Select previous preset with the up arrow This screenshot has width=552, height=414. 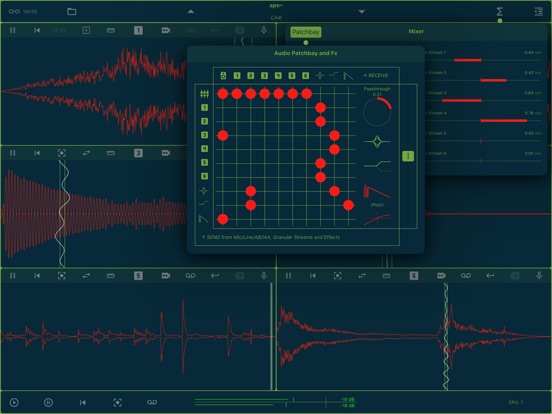click(x=190, y=12)
